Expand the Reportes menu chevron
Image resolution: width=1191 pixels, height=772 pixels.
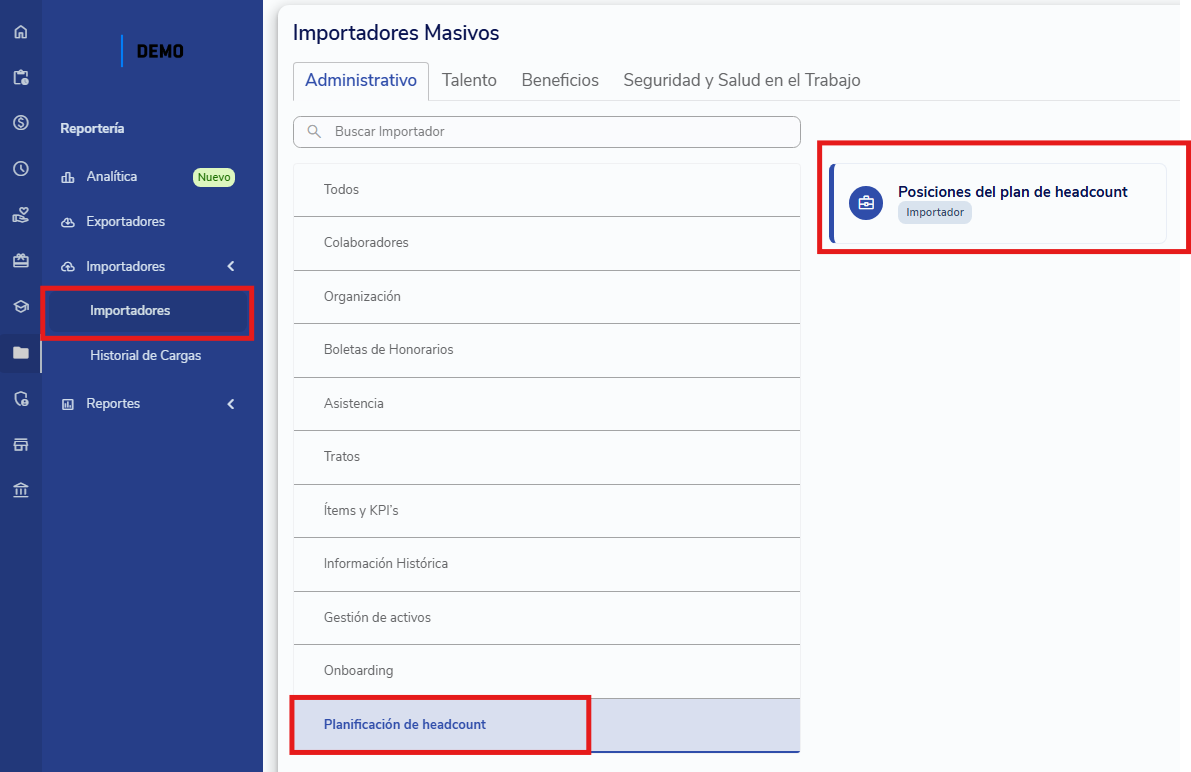click(231, 403)
